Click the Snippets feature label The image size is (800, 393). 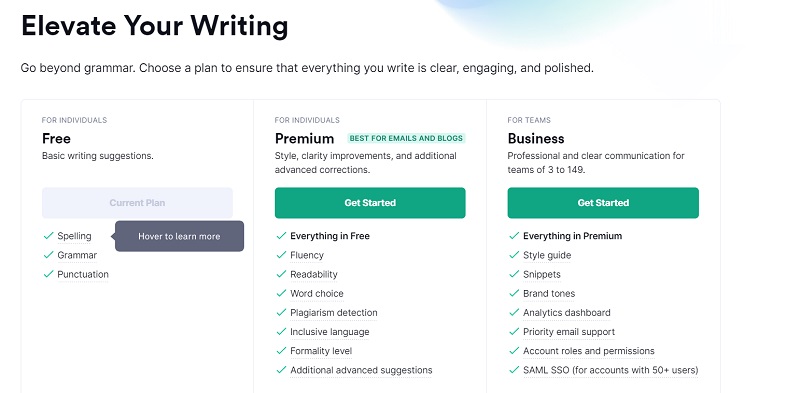[542, 275]
